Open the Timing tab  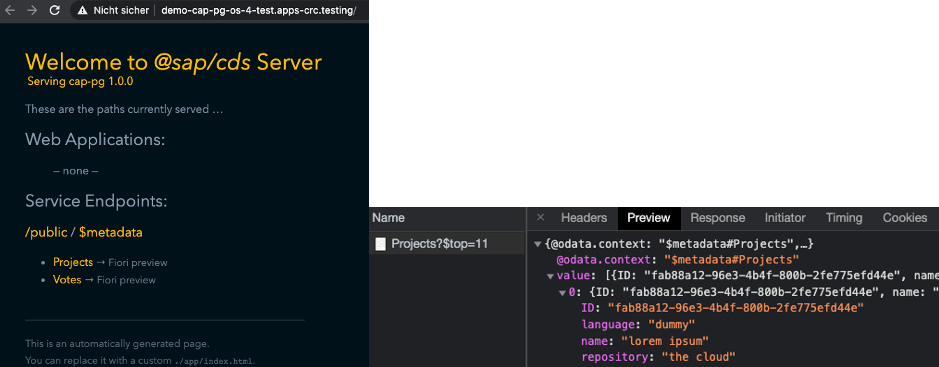tap(844, 218)
